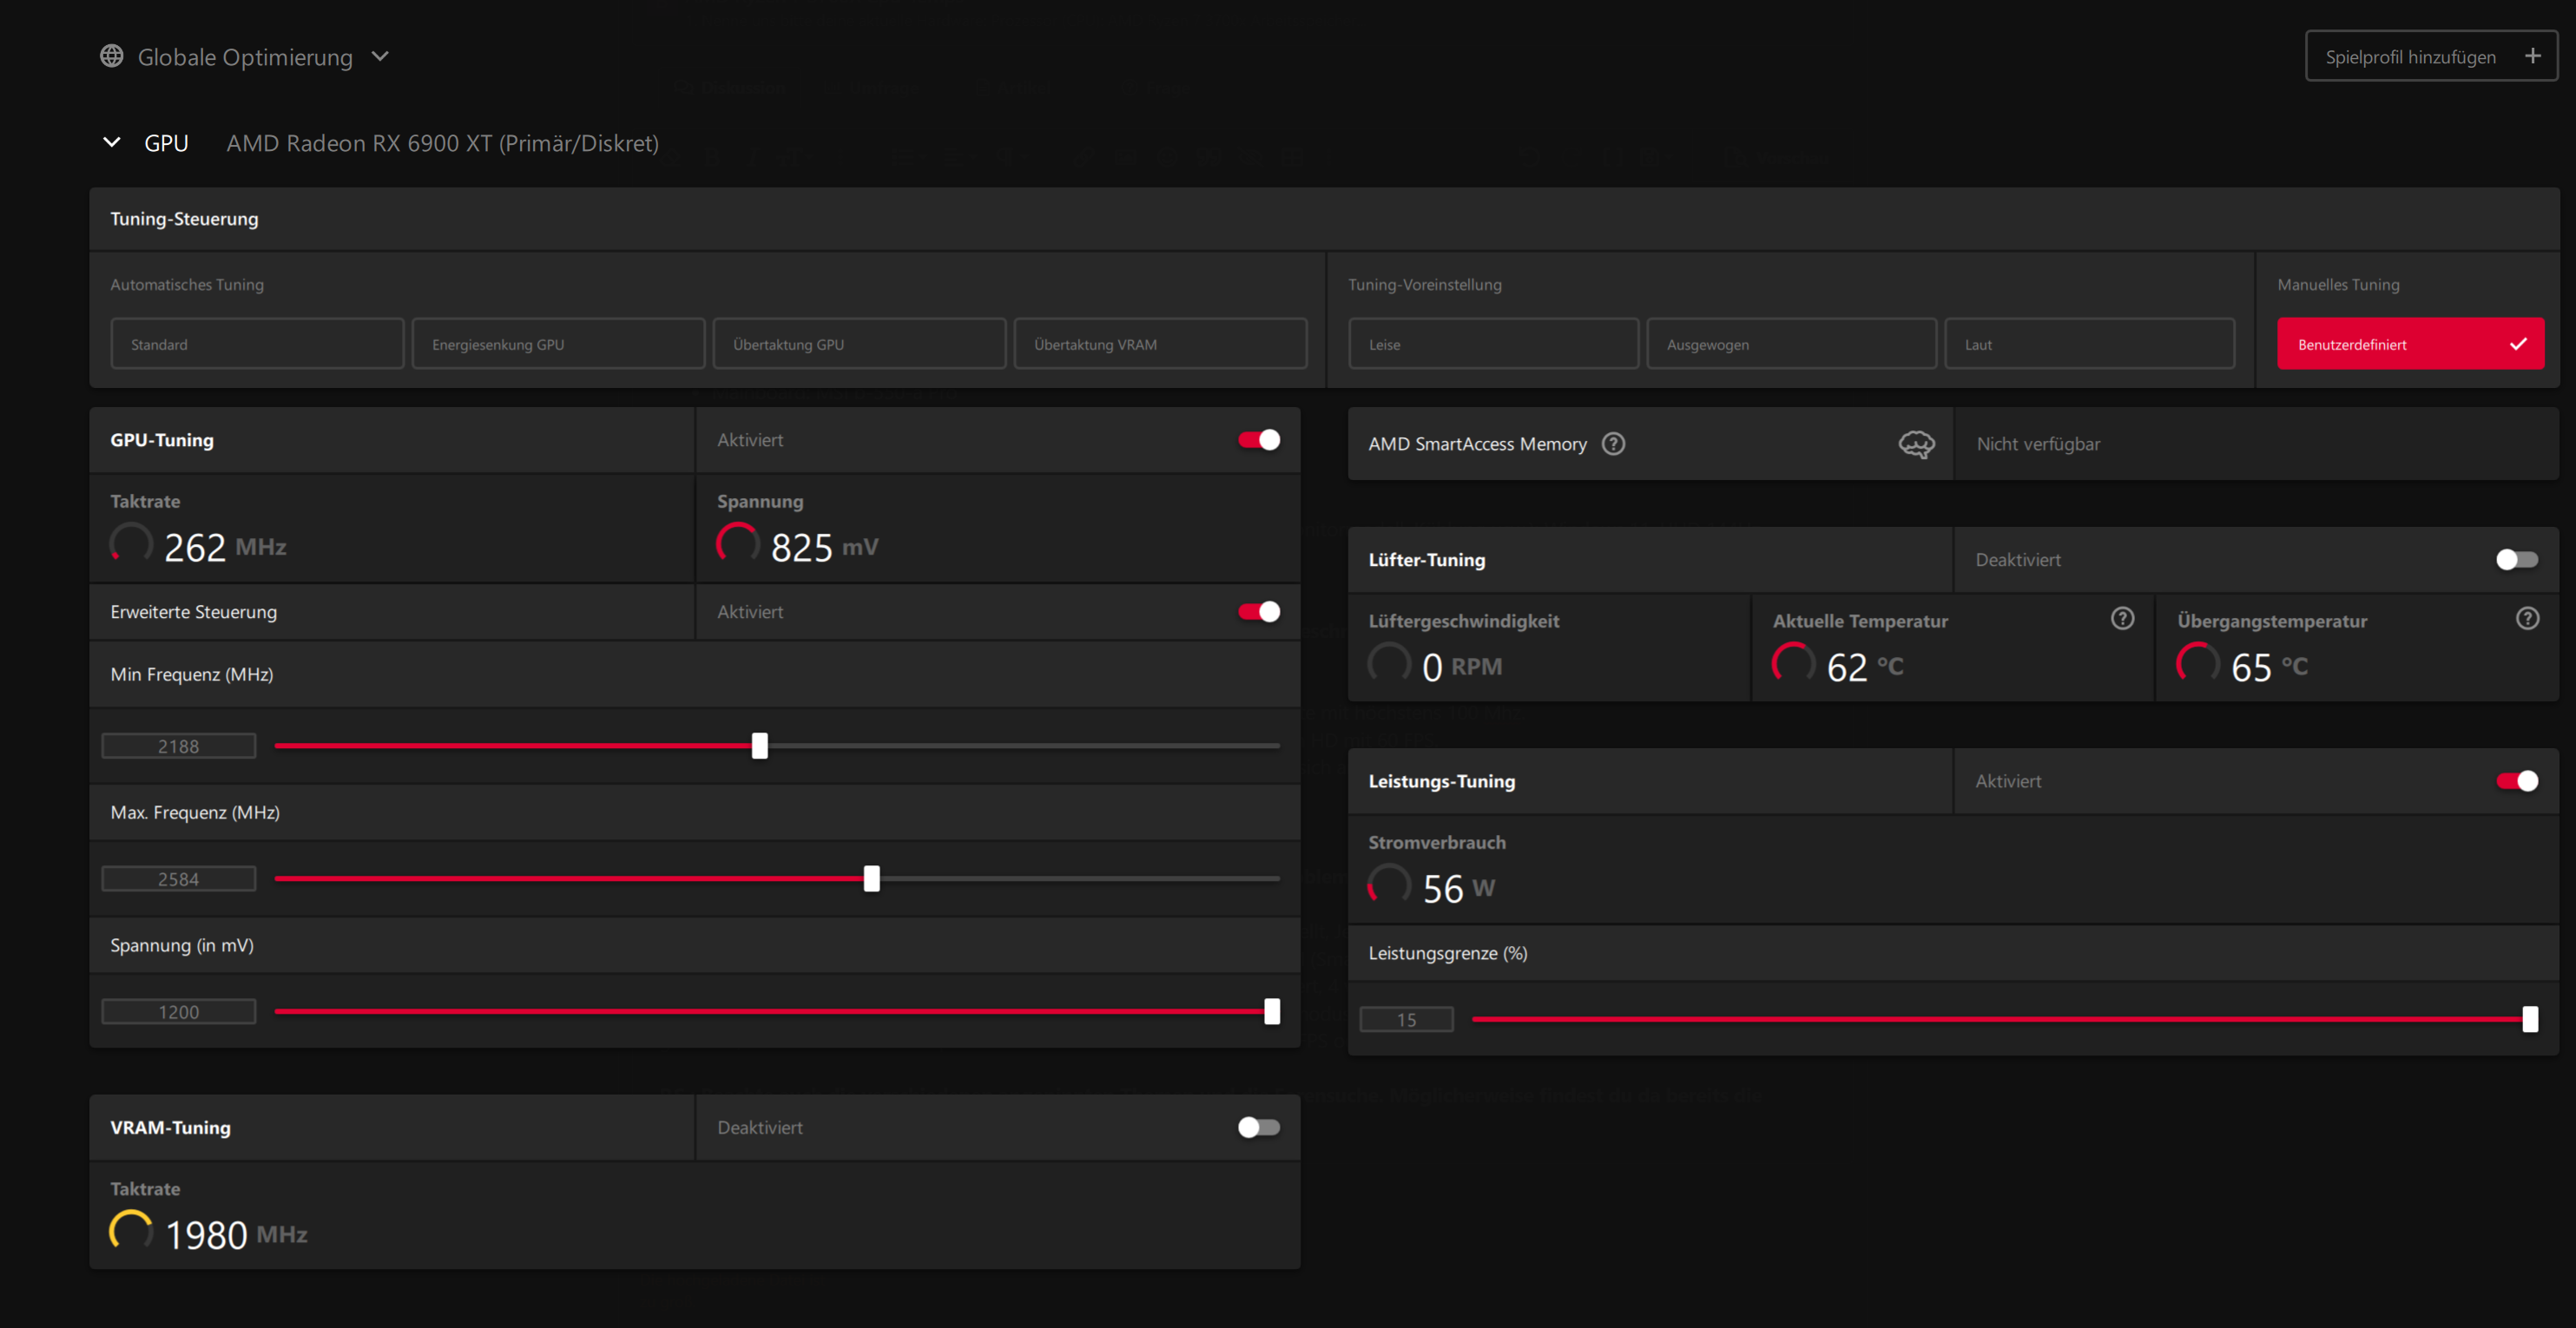Enable the VRAM-Tuning toggle

[1258, 1127]
